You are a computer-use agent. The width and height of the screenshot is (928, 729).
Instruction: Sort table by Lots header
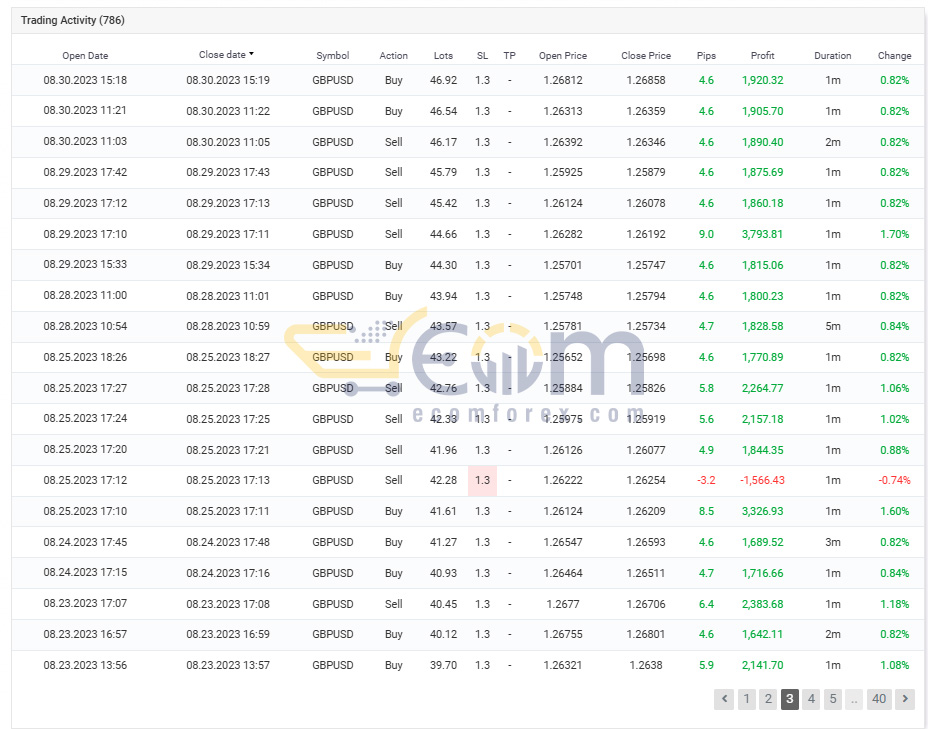point(443,56)
